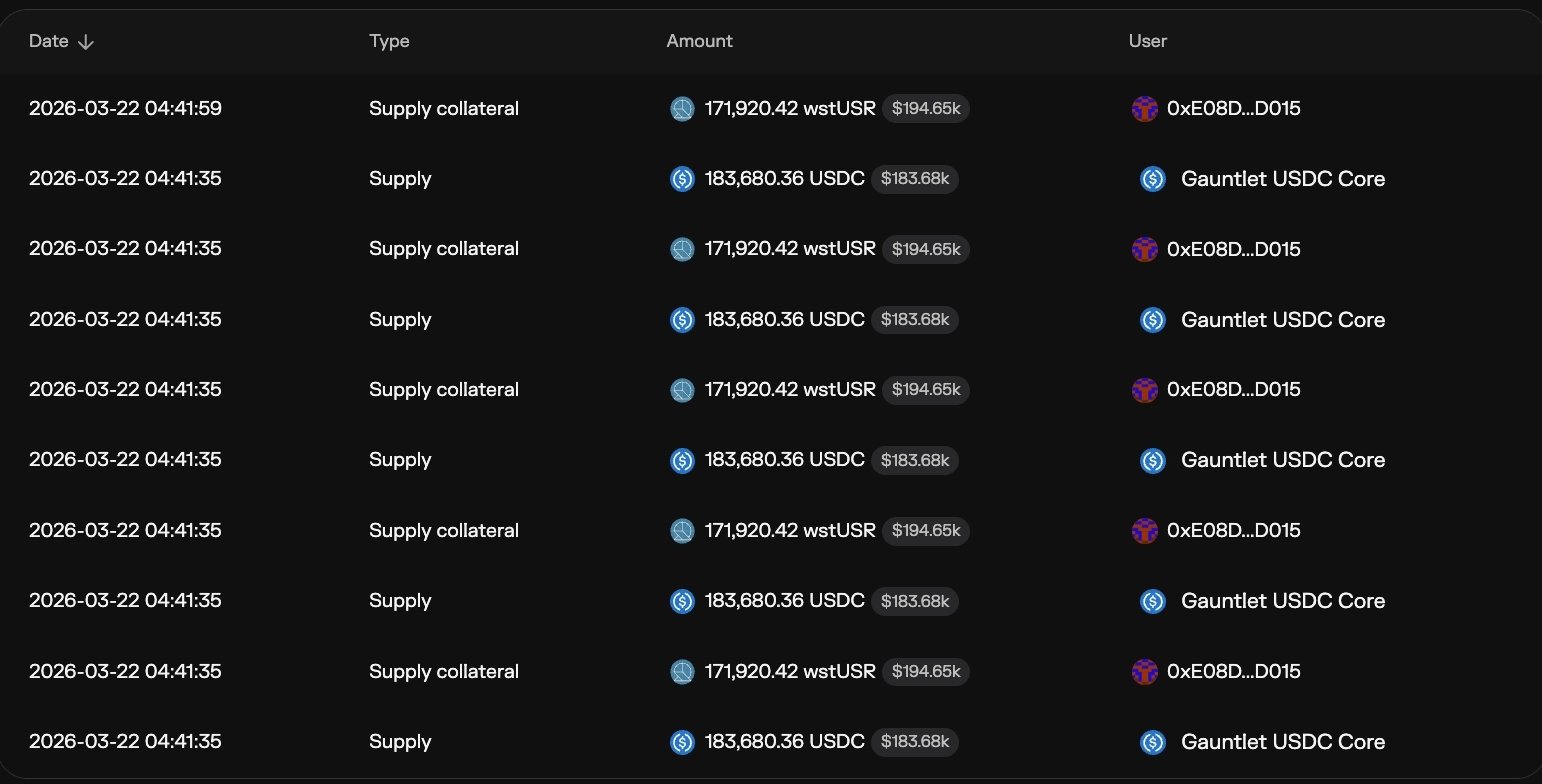Click the $194.65k value badge in top row
1542x784 pixels.
[925, 109]
